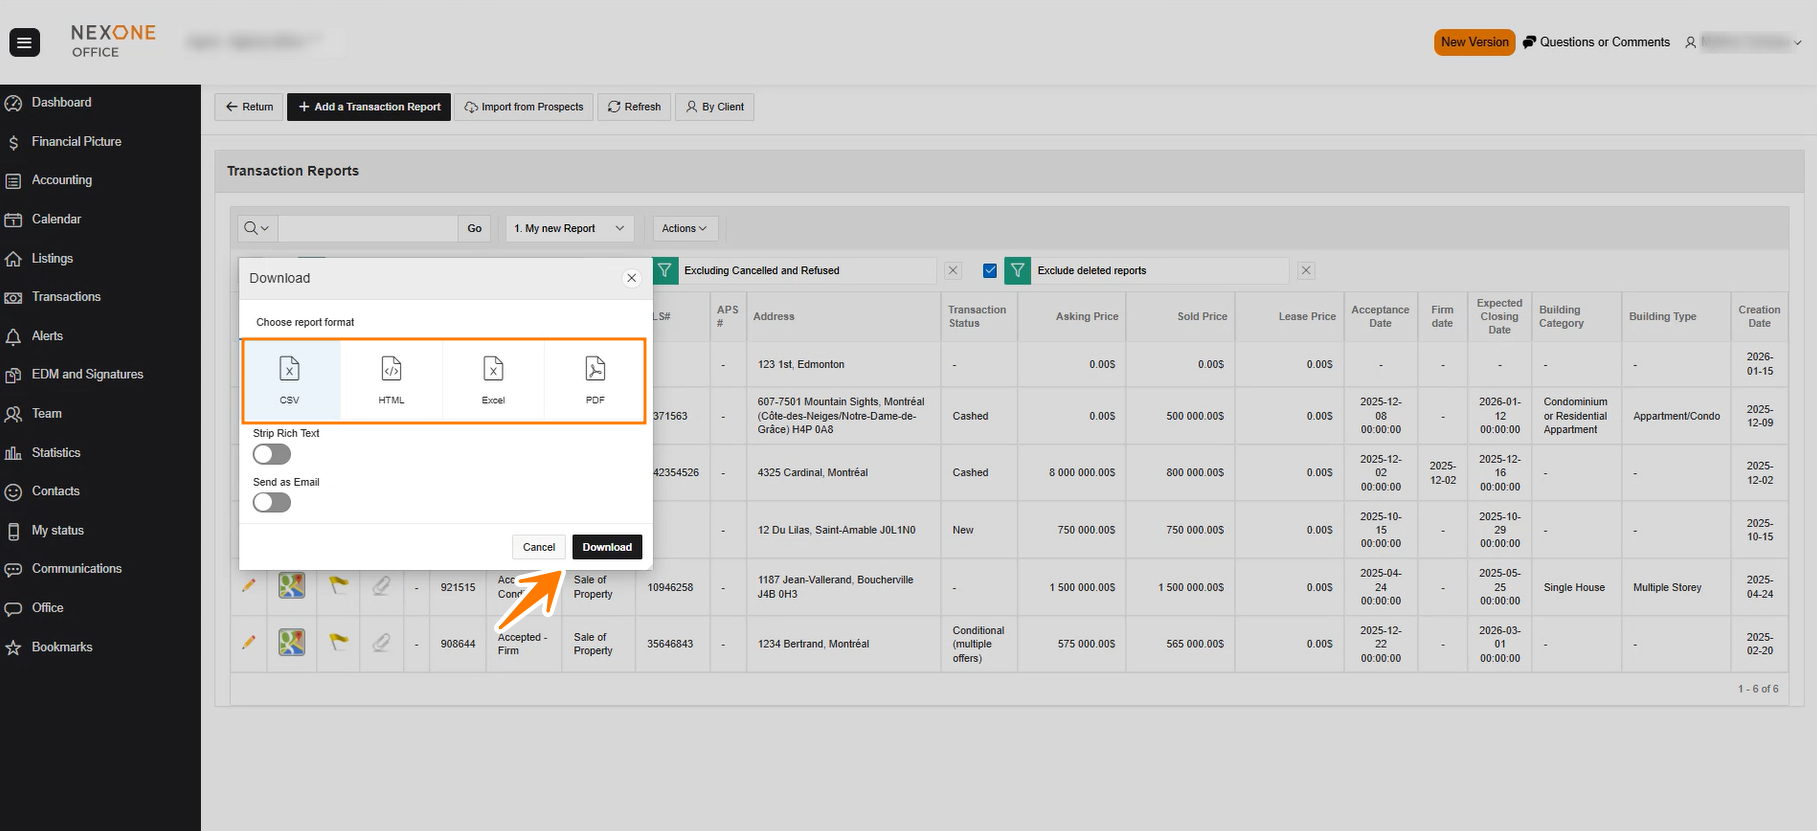
Task: Close the Download dialog with X
Action: click(x=631, y=279)
